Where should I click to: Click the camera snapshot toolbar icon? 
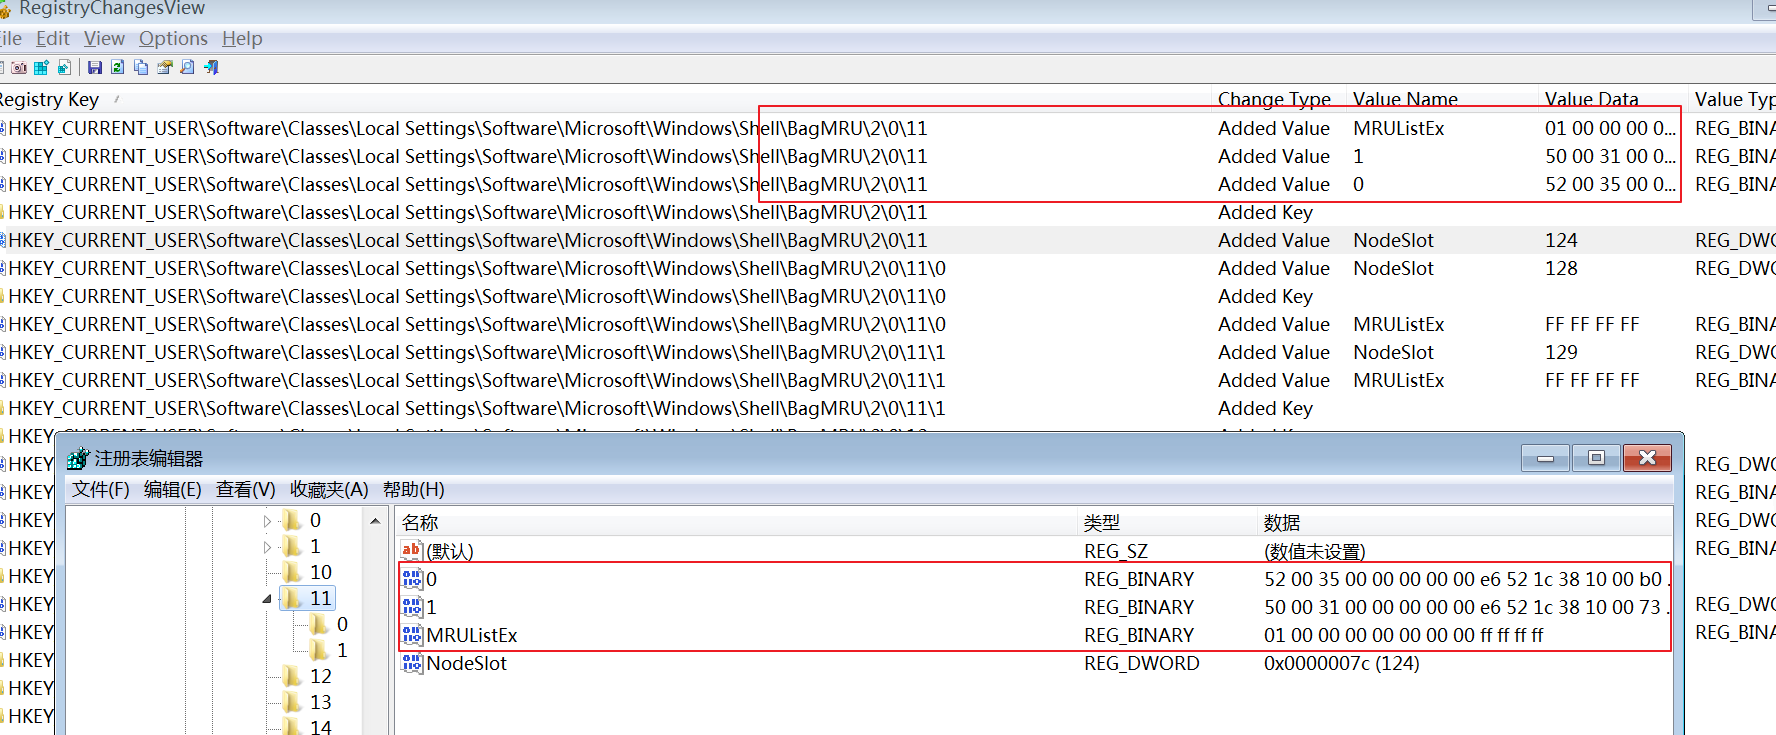[x=19, y=68]
